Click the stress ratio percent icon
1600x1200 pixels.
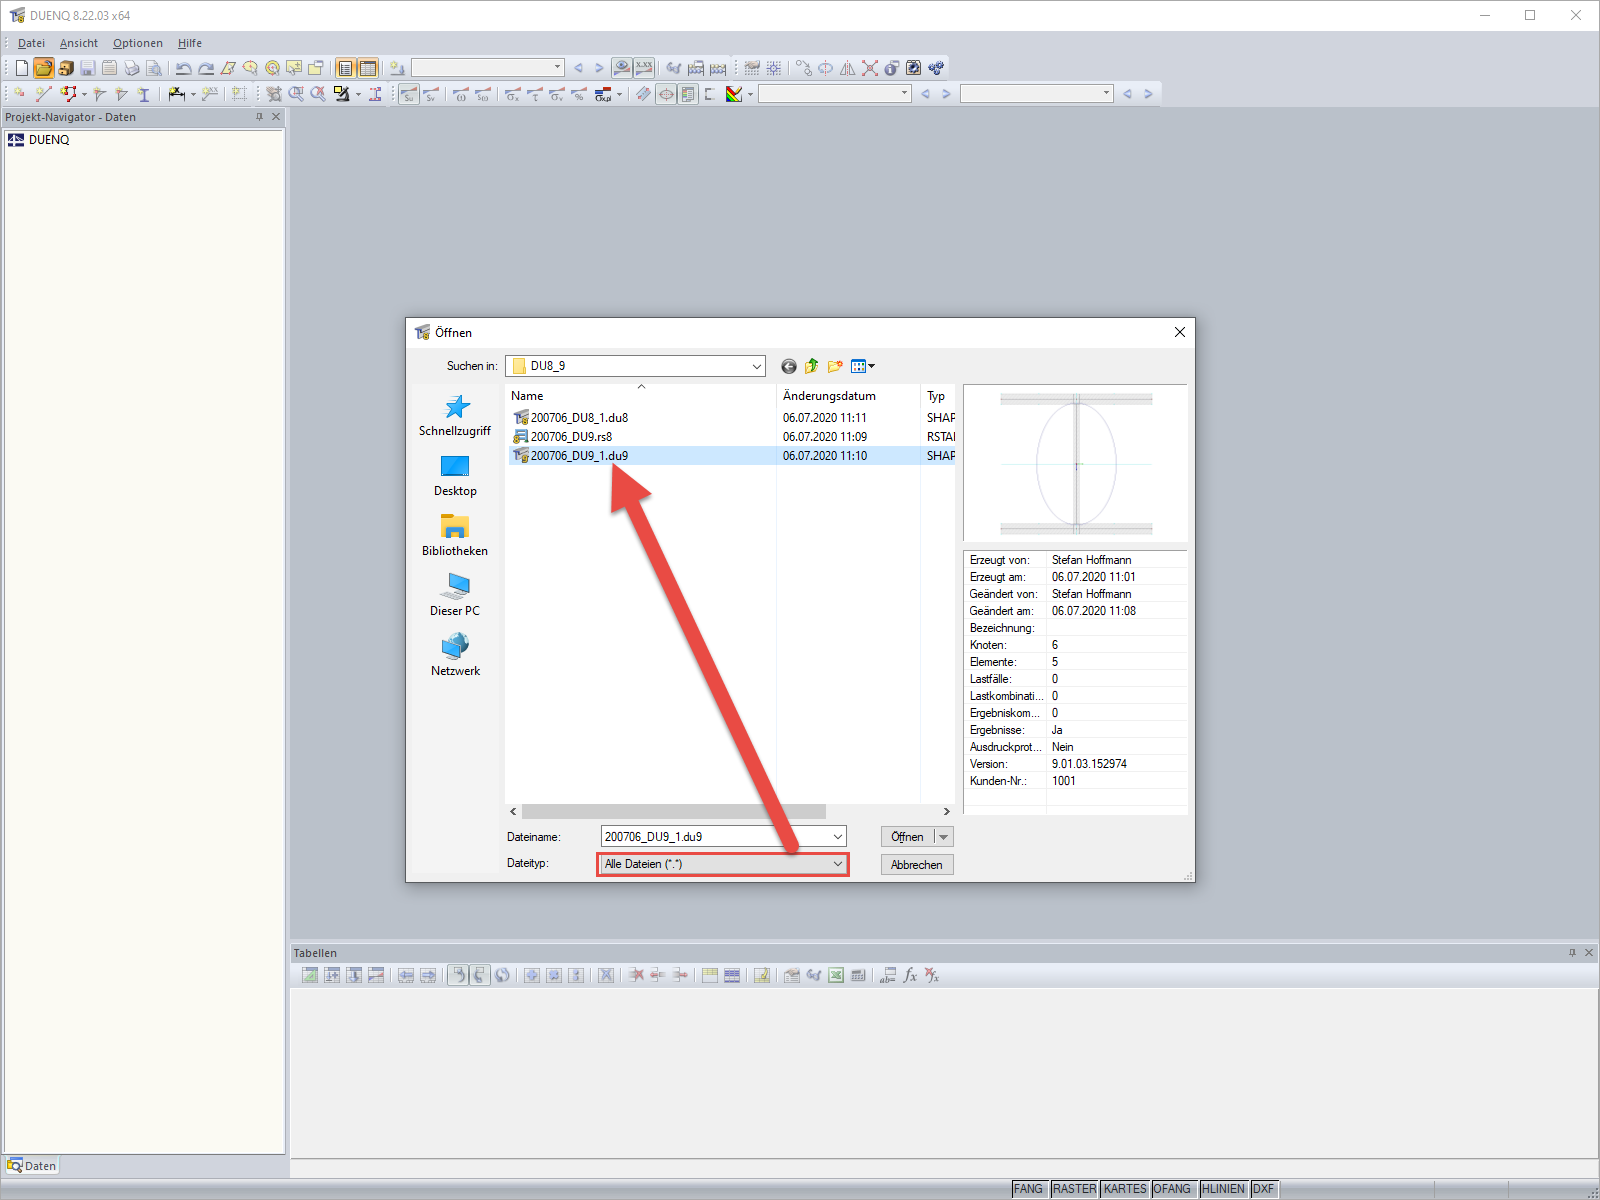tap(579, 94)
